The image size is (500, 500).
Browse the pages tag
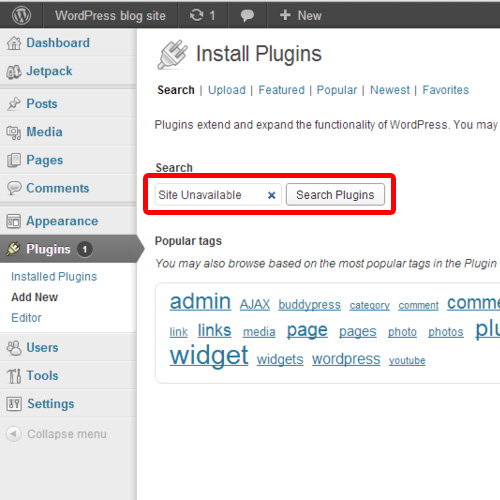(x=358, y=332)
